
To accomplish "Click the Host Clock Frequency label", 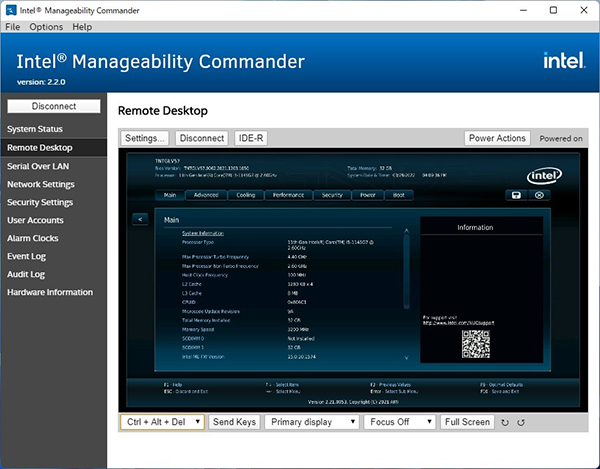I will (x=205, y=275).
